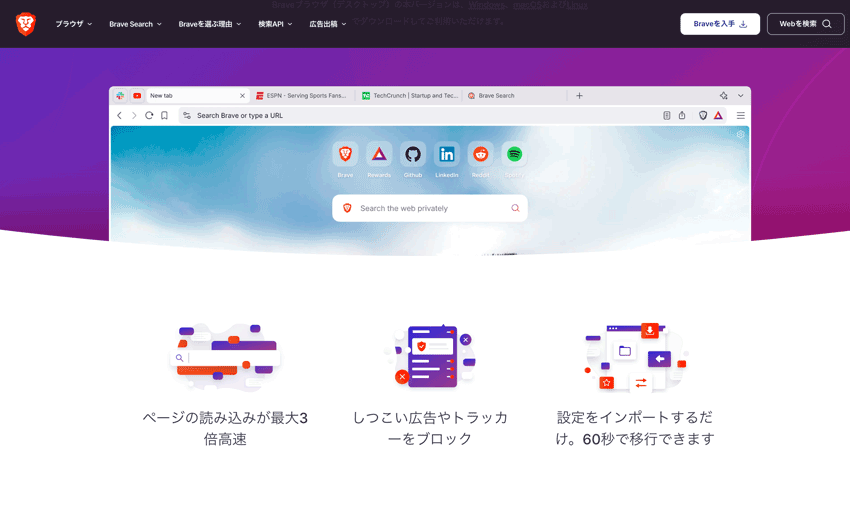This screenshot has width=850, height=525.
Task: Select the pinned Slack tab icon
Action: tap(120, 95)
